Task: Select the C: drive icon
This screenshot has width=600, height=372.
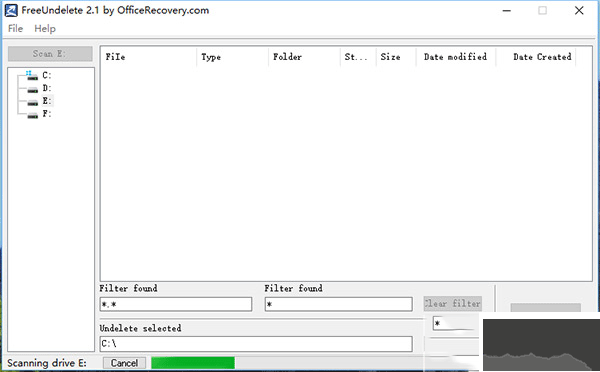Action: coord(32,75)
